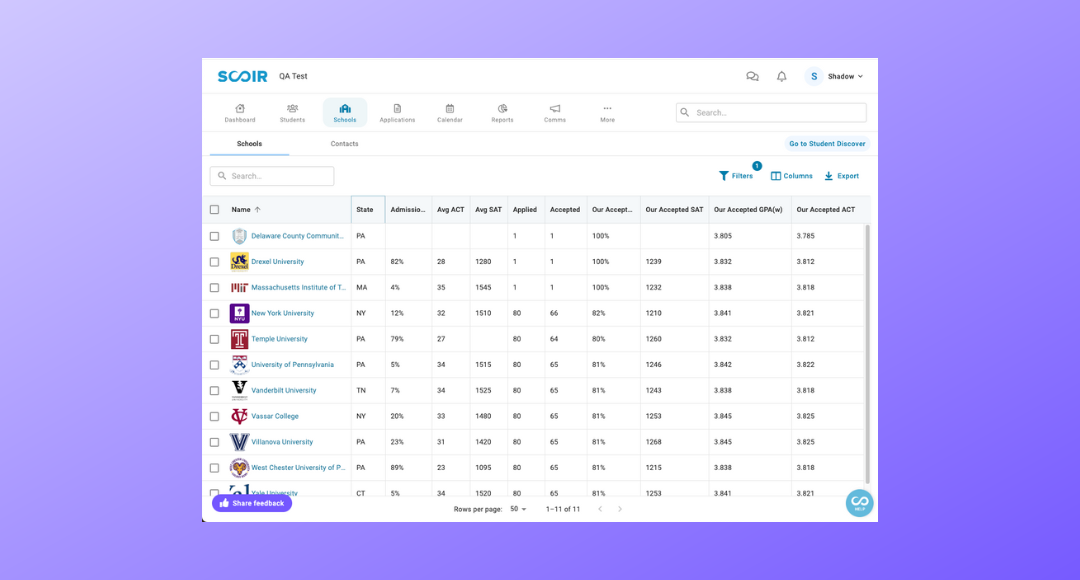Open the More ellipsis menu

(607, 112)
